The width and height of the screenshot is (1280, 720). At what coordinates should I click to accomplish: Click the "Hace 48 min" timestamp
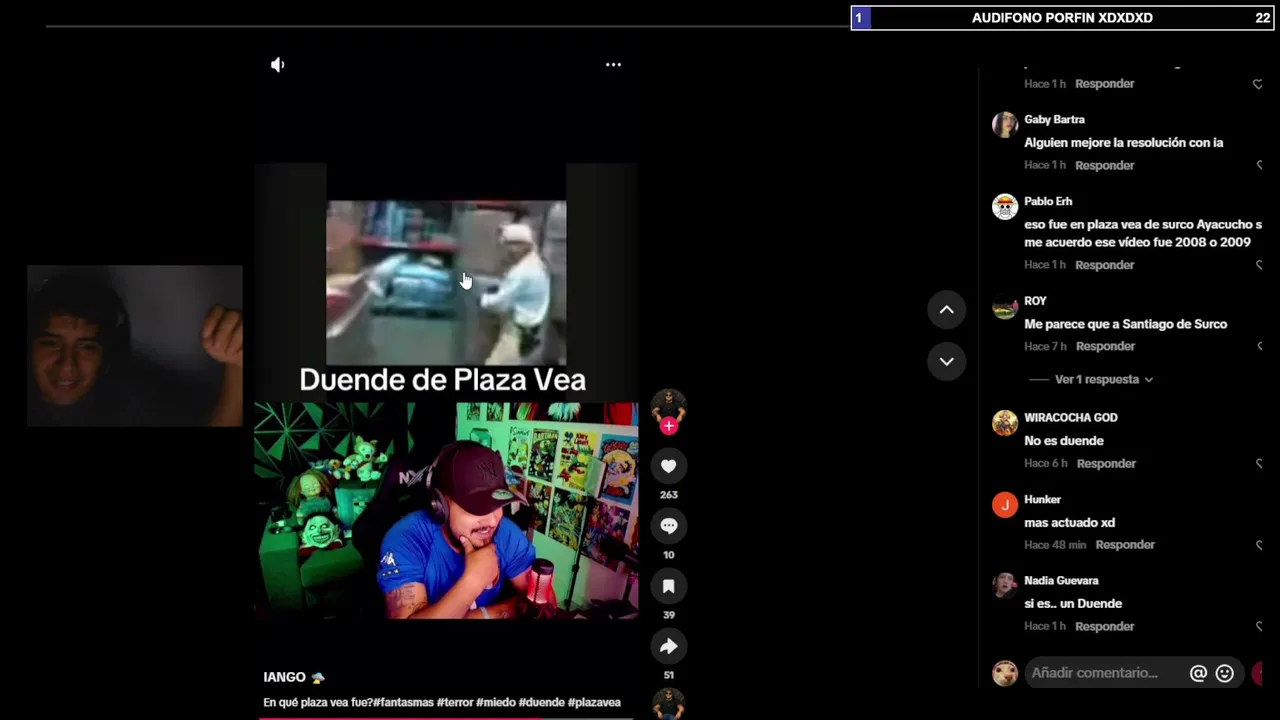1055,545
